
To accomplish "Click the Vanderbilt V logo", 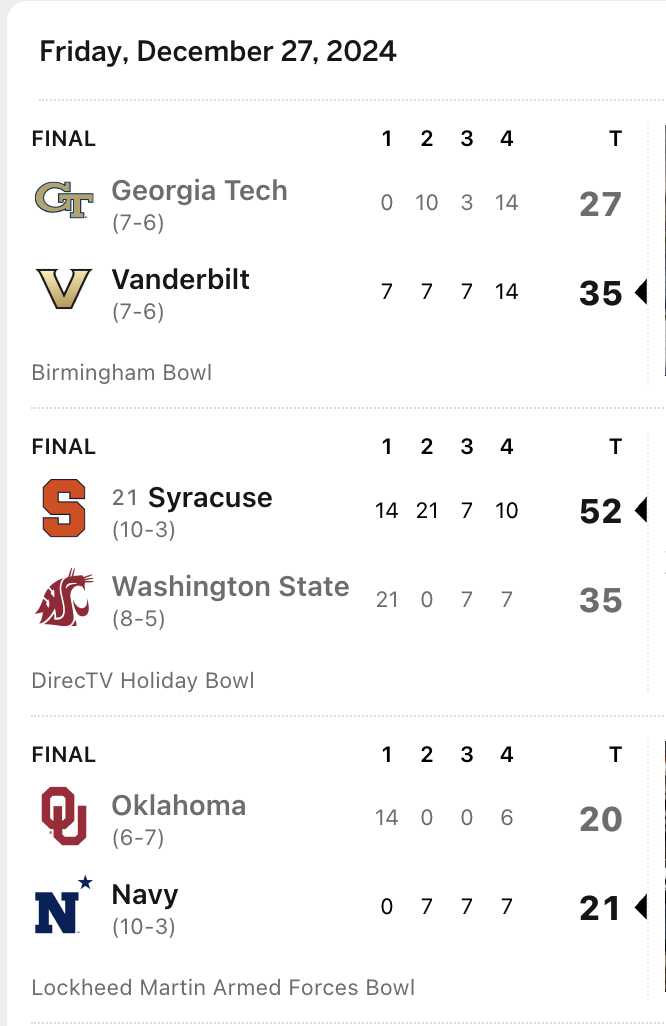I will coord(63,289).
